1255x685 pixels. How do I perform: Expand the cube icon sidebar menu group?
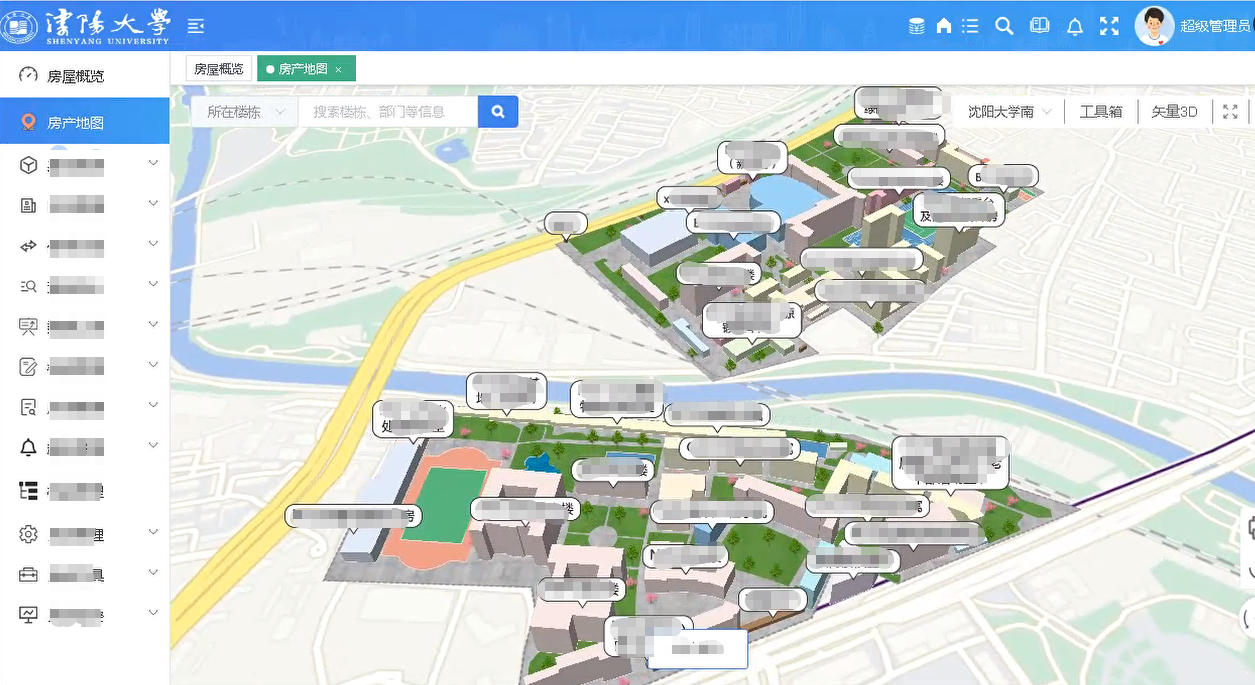click(85, 164)
